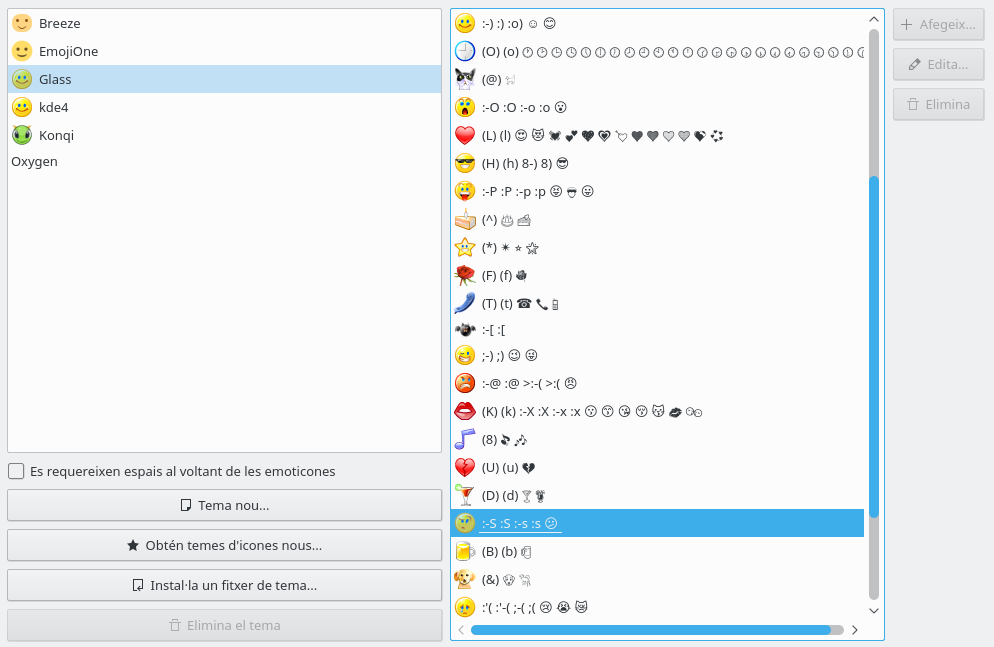Image resolution: width=994 pixels, height=647 pixels.
Task: Click the red lips kiss emoticon
Action: [465, 411]
